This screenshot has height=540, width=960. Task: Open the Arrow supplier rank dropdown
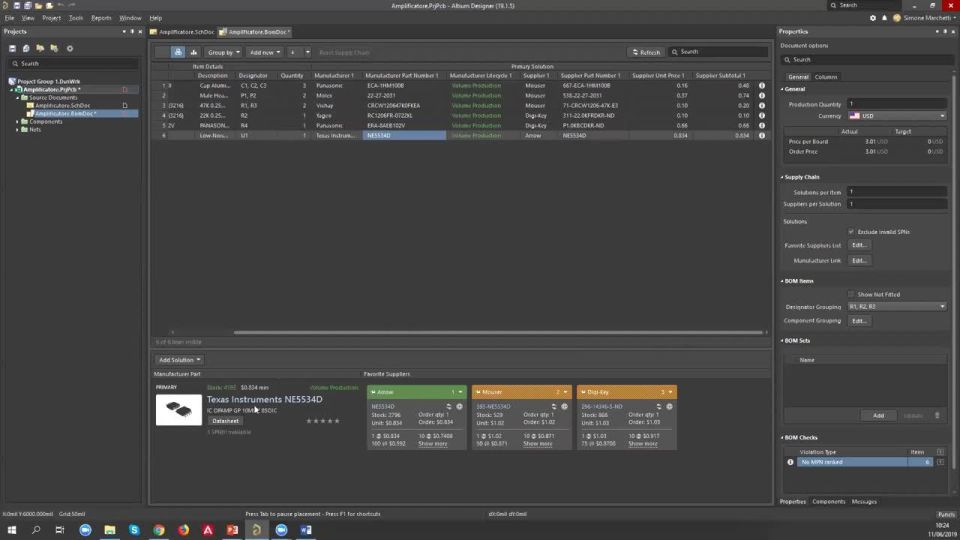click(x=460, y=392)
